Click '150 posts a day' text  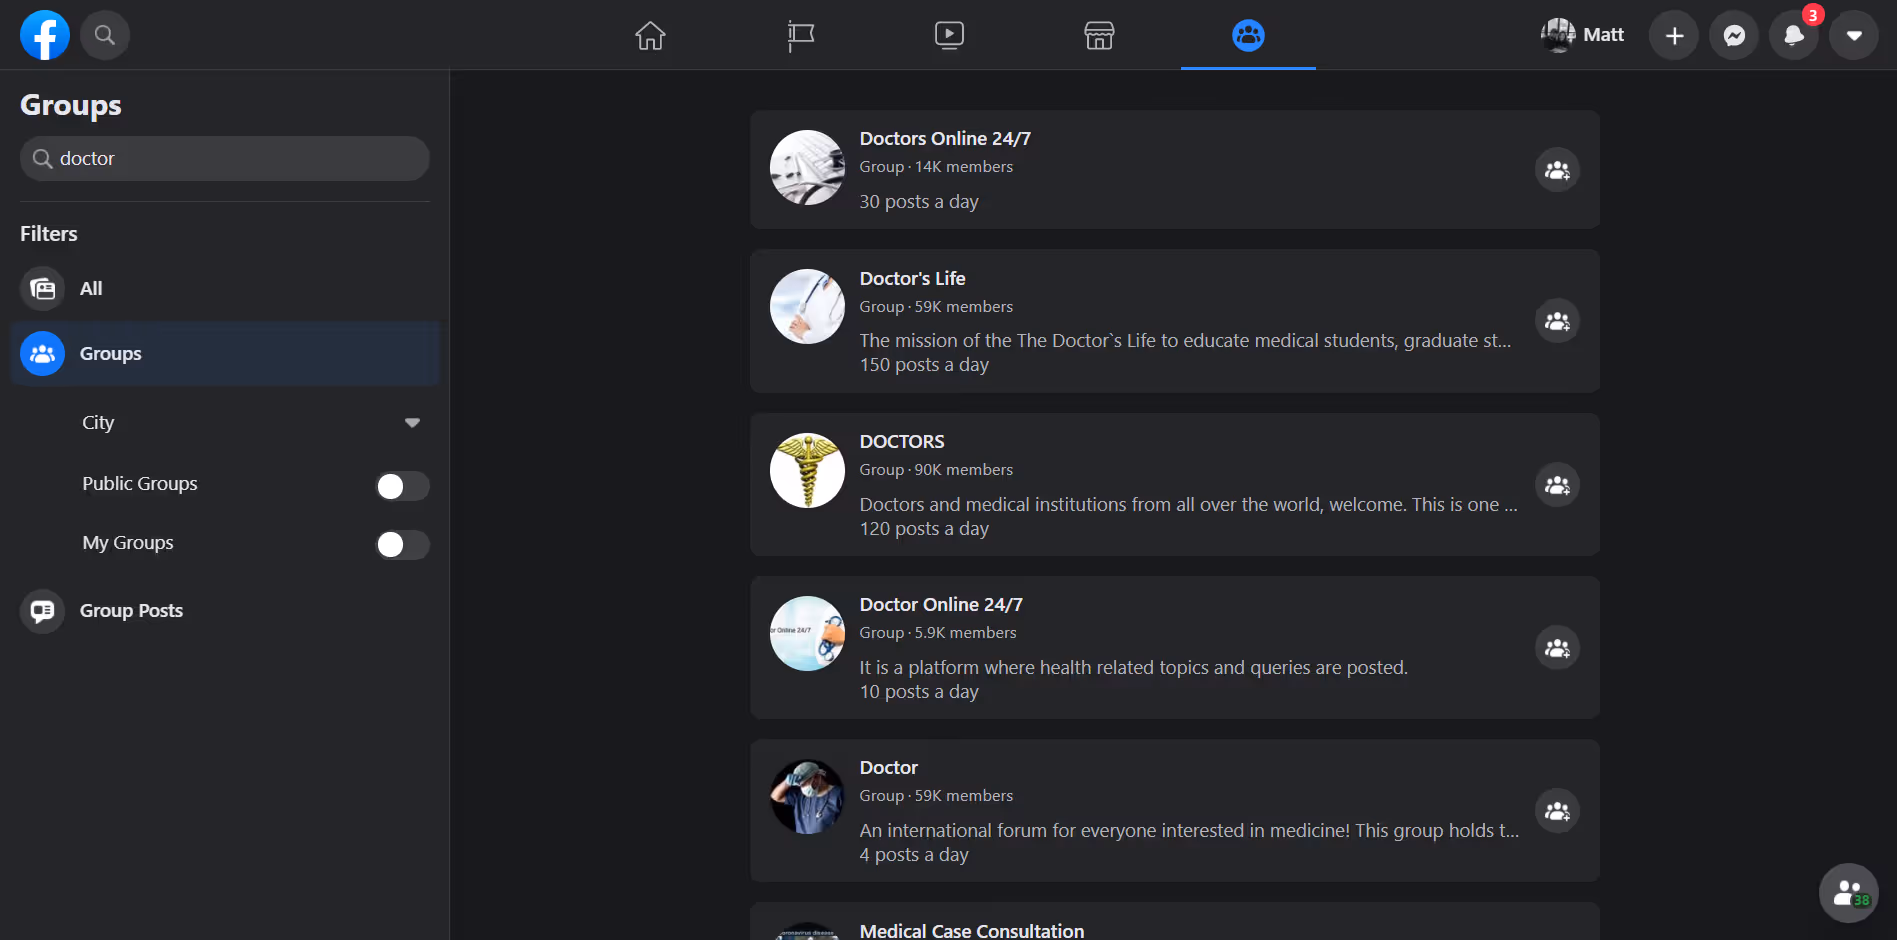pyautogui.click(x=924, y=365)
